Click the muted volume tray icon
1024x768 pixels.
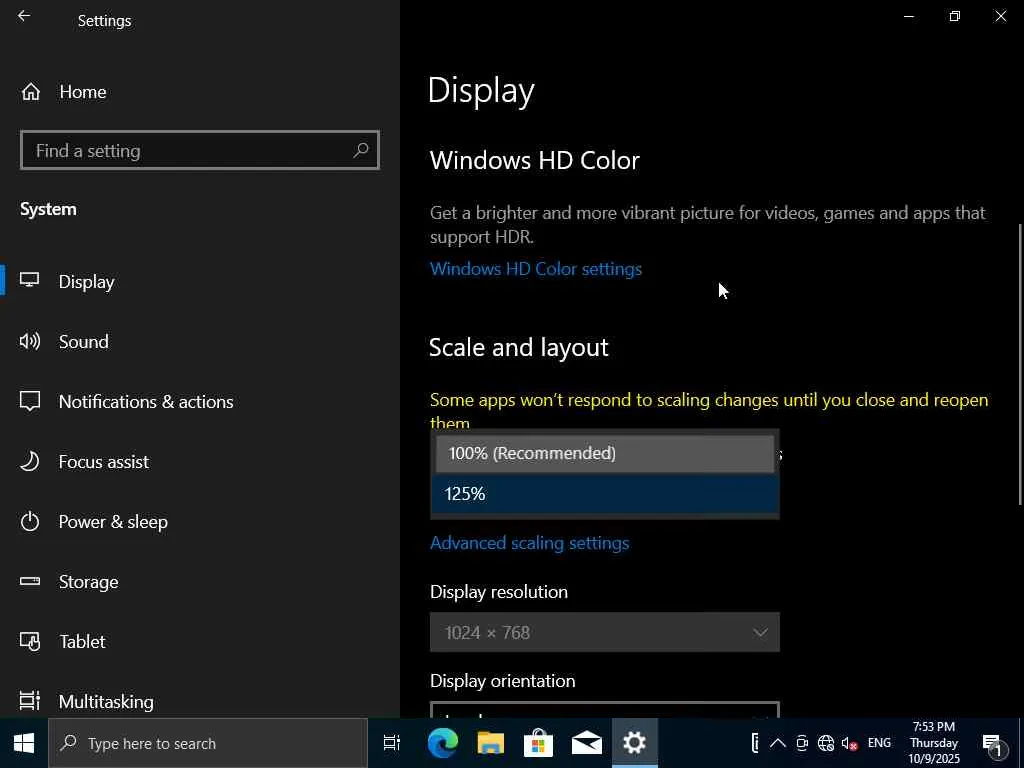pos(849,743)
